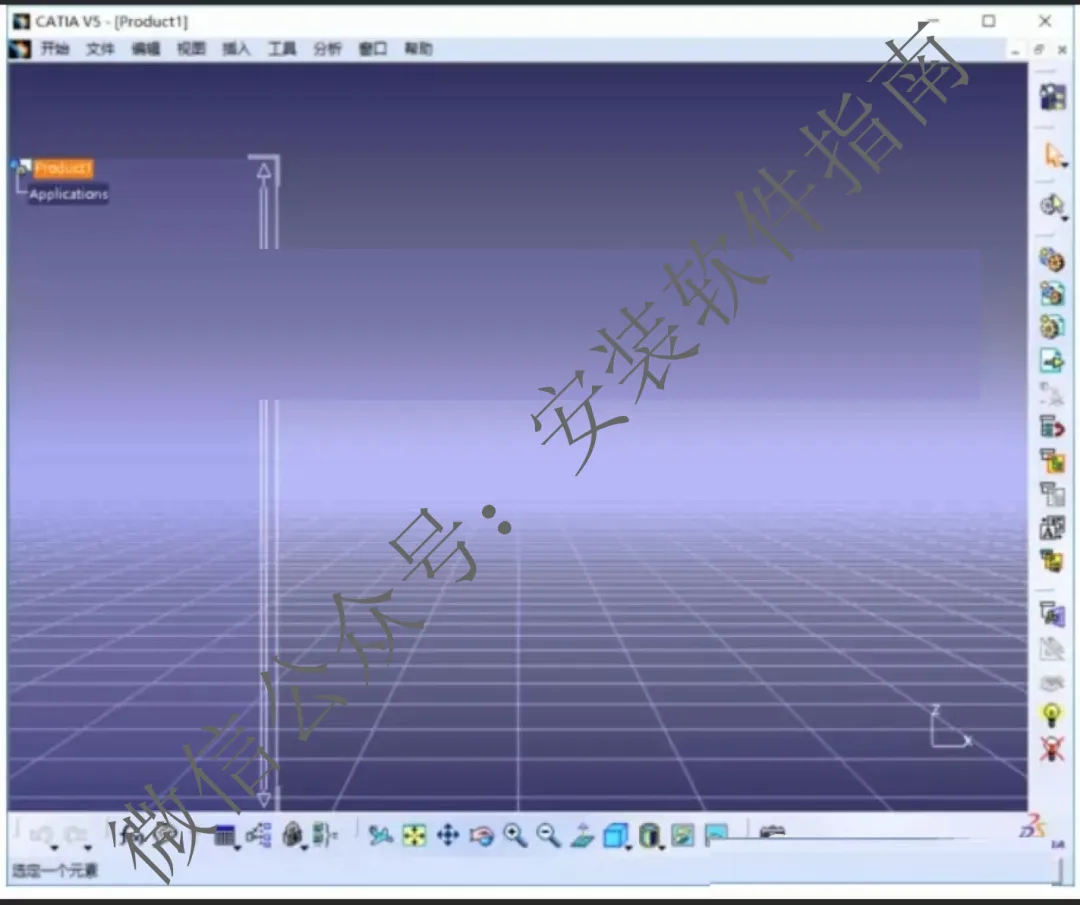Click Fit All In icon

coord(415,835)
